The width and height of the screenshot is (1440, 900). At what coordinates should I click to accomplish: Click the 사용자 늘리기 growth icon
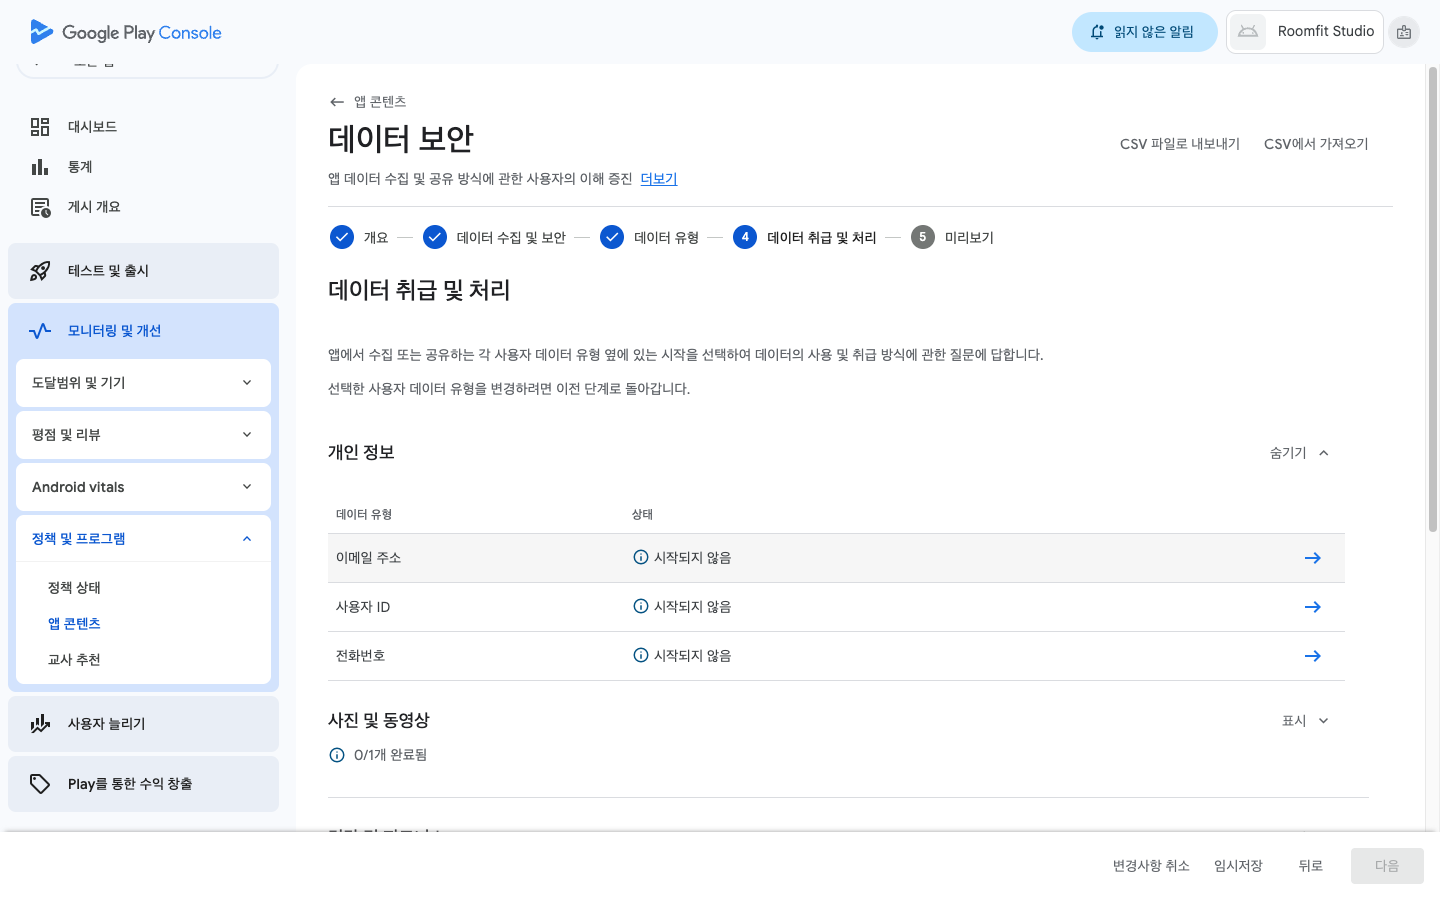tap(40, 724)
